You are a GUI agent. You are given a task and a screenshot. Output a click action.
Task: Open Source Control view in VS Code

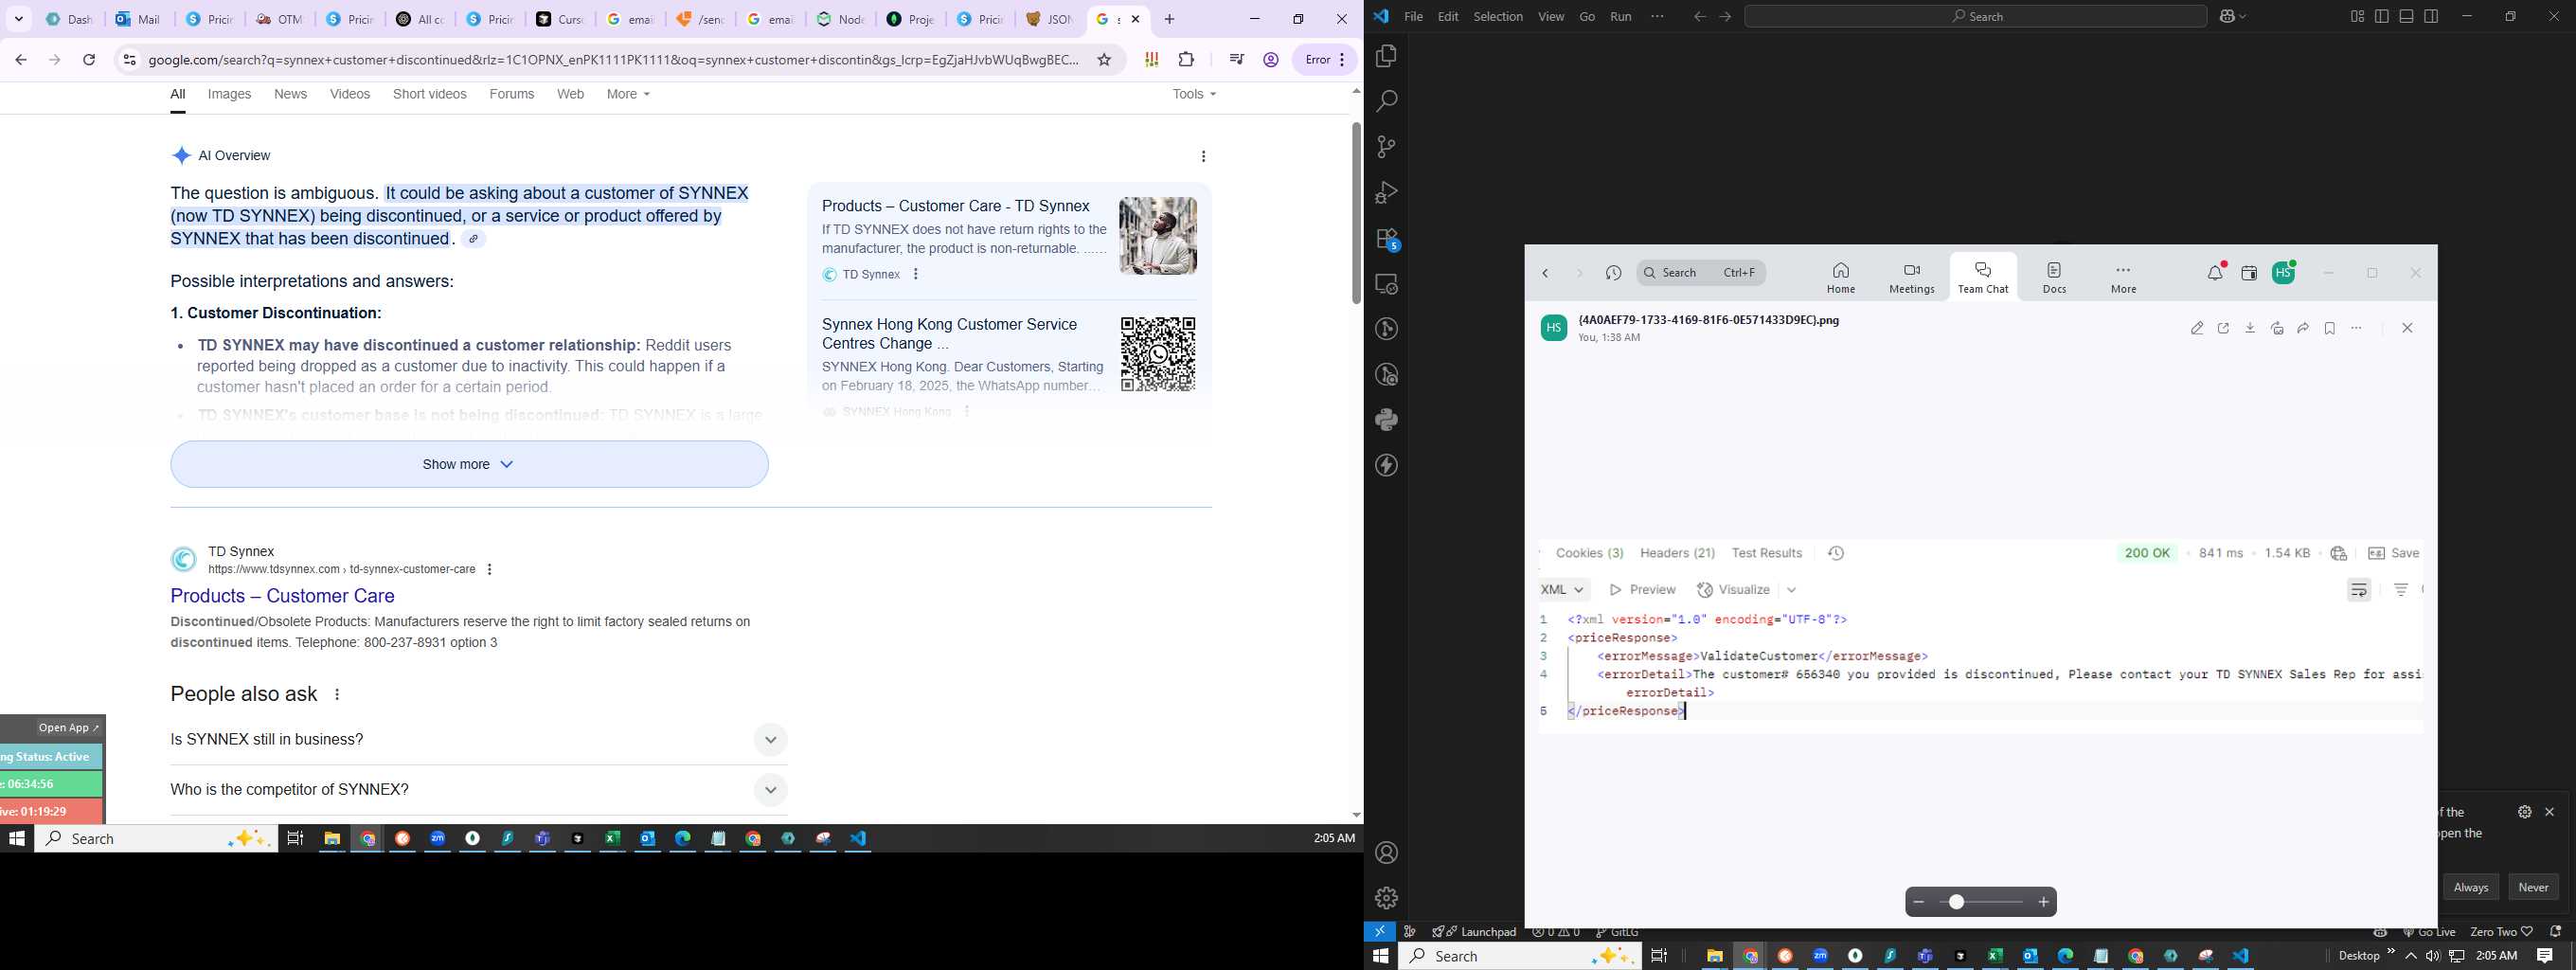coord(1386,147)
